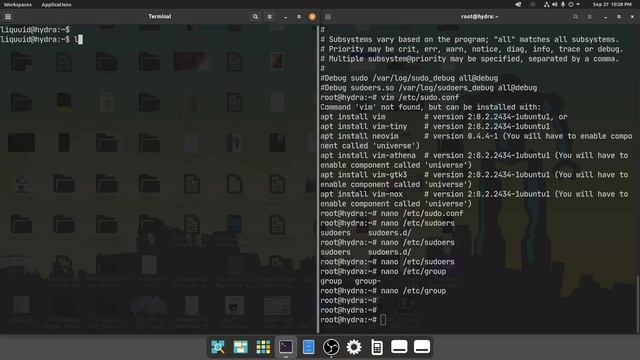Open the Workspaces overview in top bar
This screenshot has width=640, height=360.
coord(18,4)
